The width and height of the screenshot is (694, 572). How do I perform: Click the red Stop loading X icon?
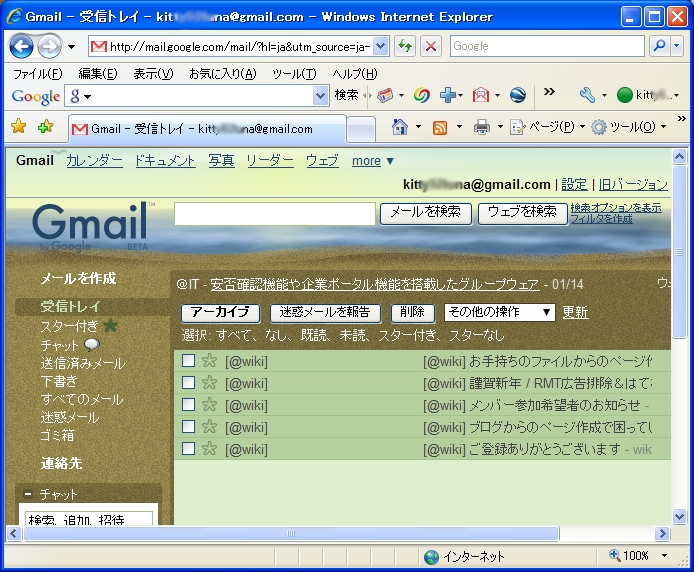(x=430, y=46)
